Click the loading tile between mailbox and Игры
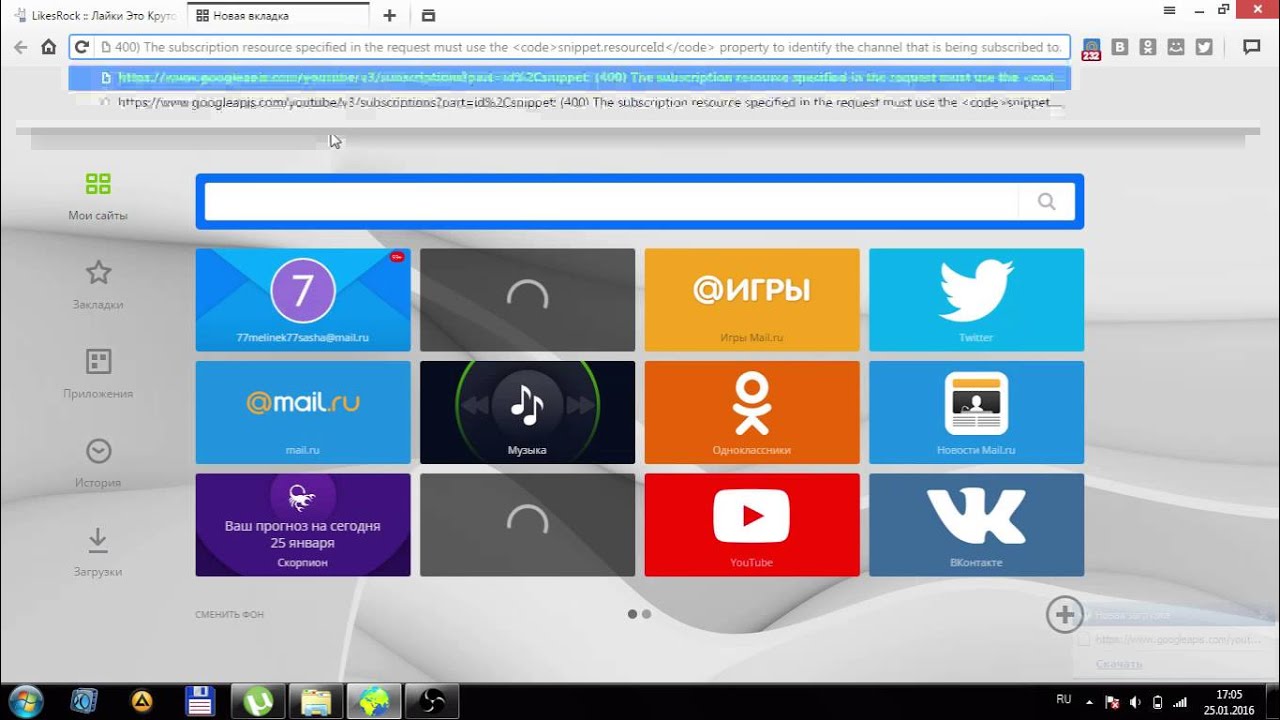The height and width of the screenshot is (720, 1280). tap(527, 300)
